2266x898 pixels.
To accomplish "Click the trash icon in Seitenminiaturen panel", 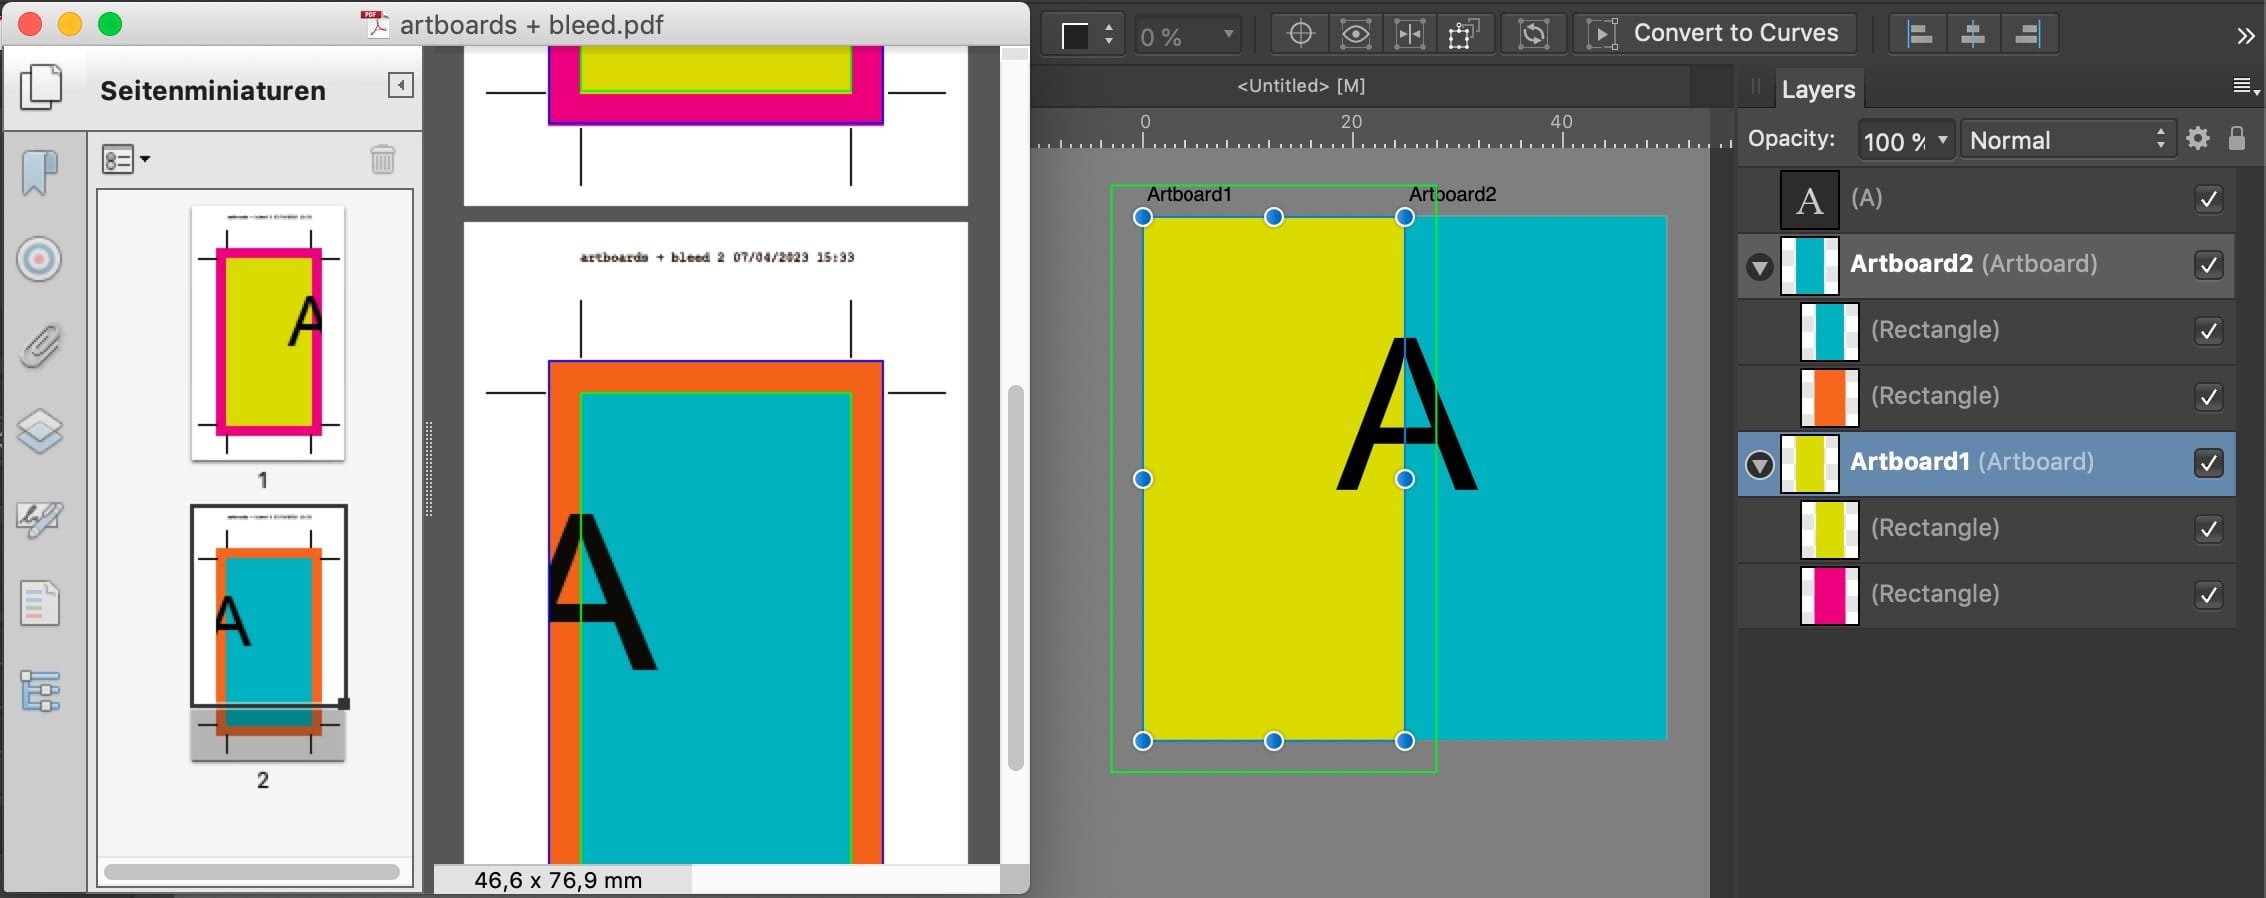I will pyautogui.click(x=383, y=159).
